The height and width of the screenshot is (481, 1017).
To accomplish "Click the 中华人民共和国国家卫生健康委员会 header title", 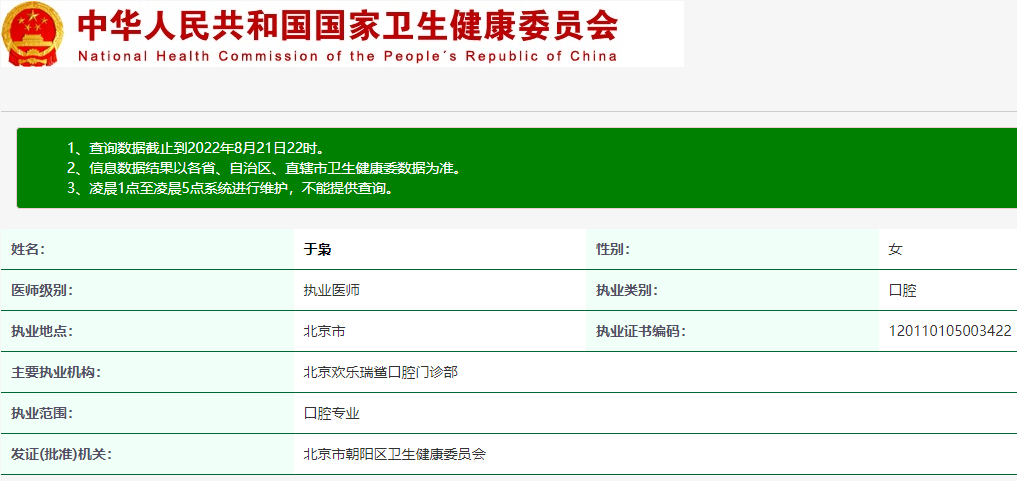I will (x=347, y=25).
